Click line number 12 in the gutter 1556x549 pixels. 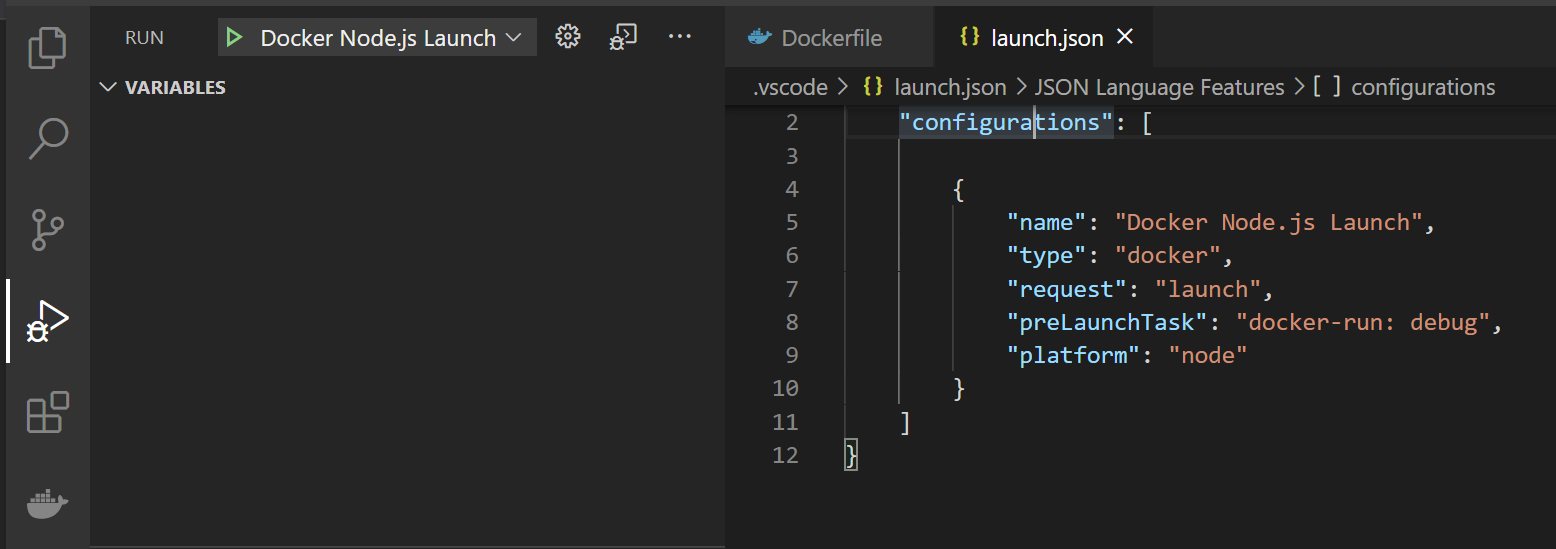786,455
